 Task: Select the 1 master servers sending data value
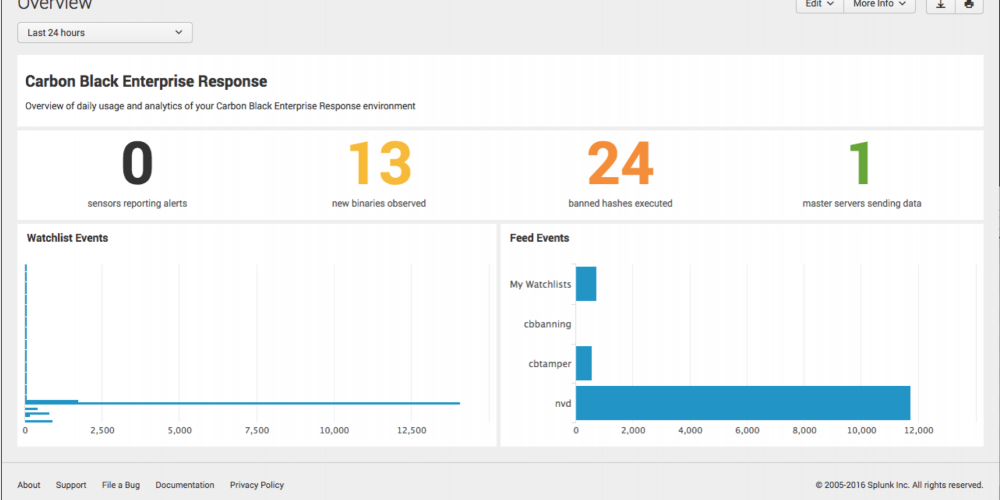[861, 165]
